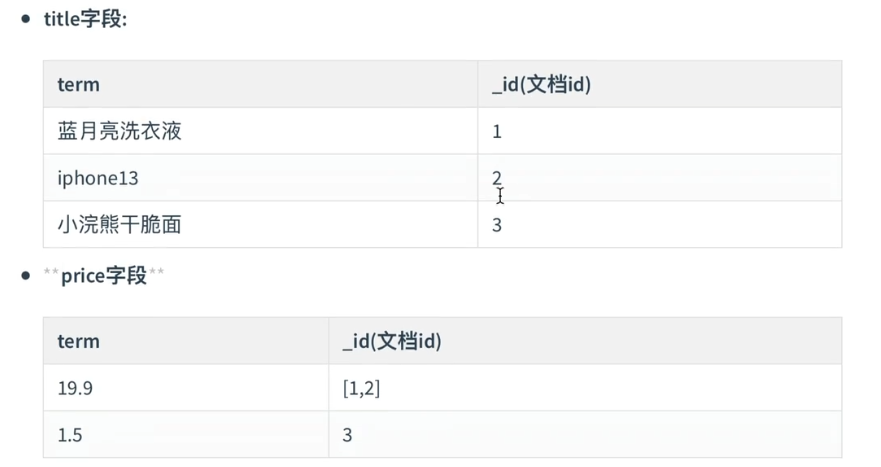
Task: Select the 'term' header in title table
Action: [78, 85]
